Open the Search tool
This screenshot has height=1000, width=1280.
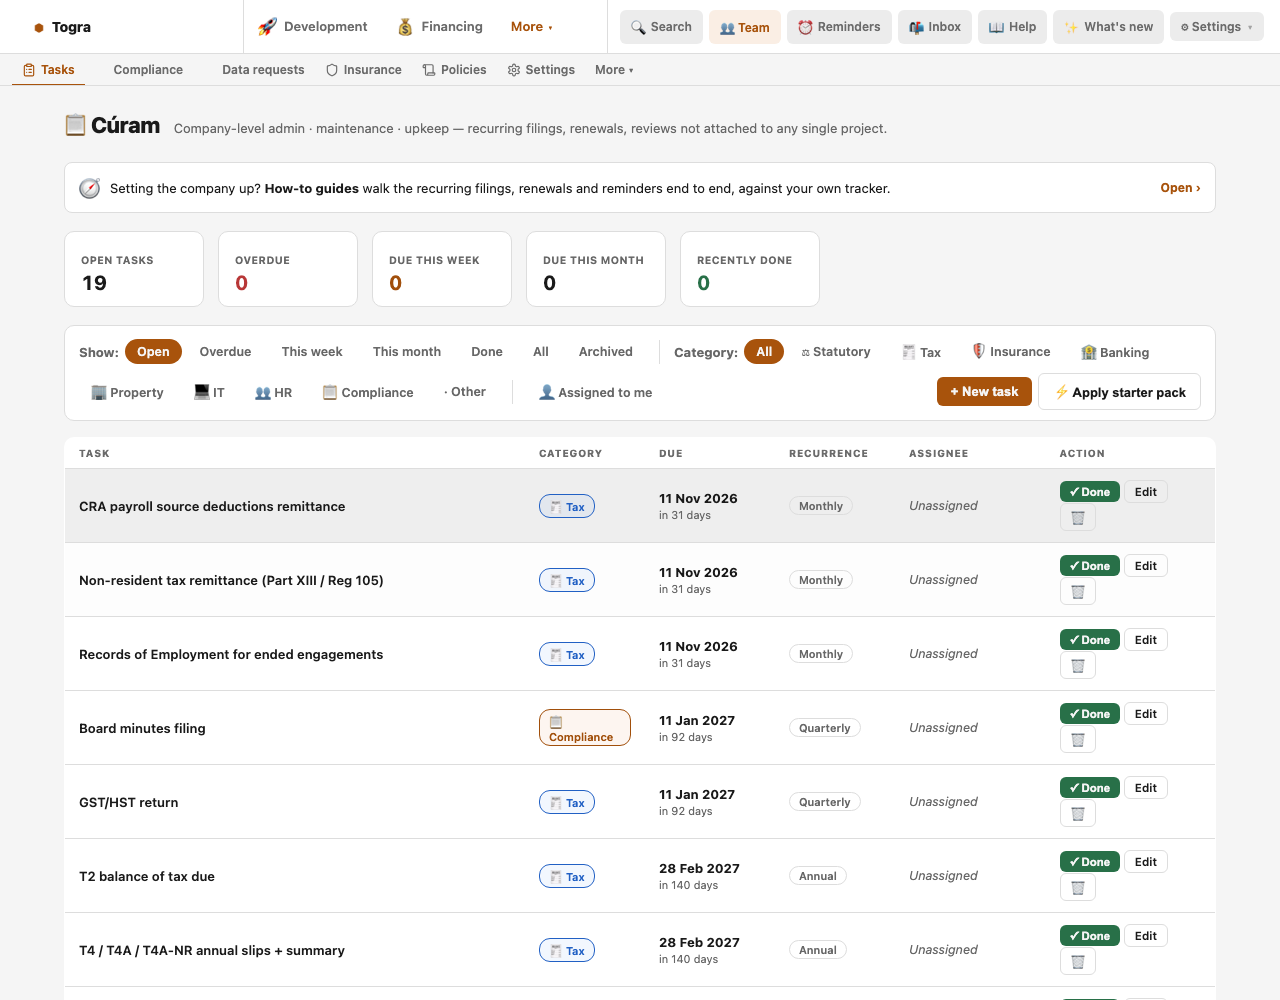pos(661,27)
